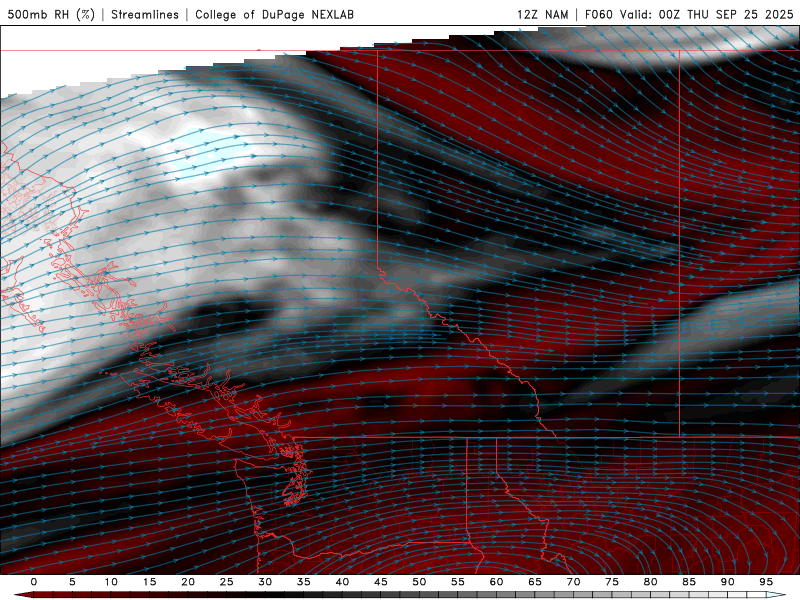Select the colorbar label "95"
The width and height of the screenshot is (800, 600).
766,582
